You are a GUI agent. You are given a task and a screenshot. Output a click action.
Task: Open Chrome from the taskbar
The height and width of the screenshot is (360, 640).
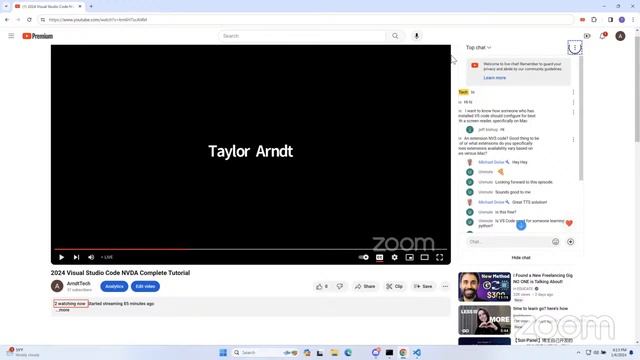403,353
